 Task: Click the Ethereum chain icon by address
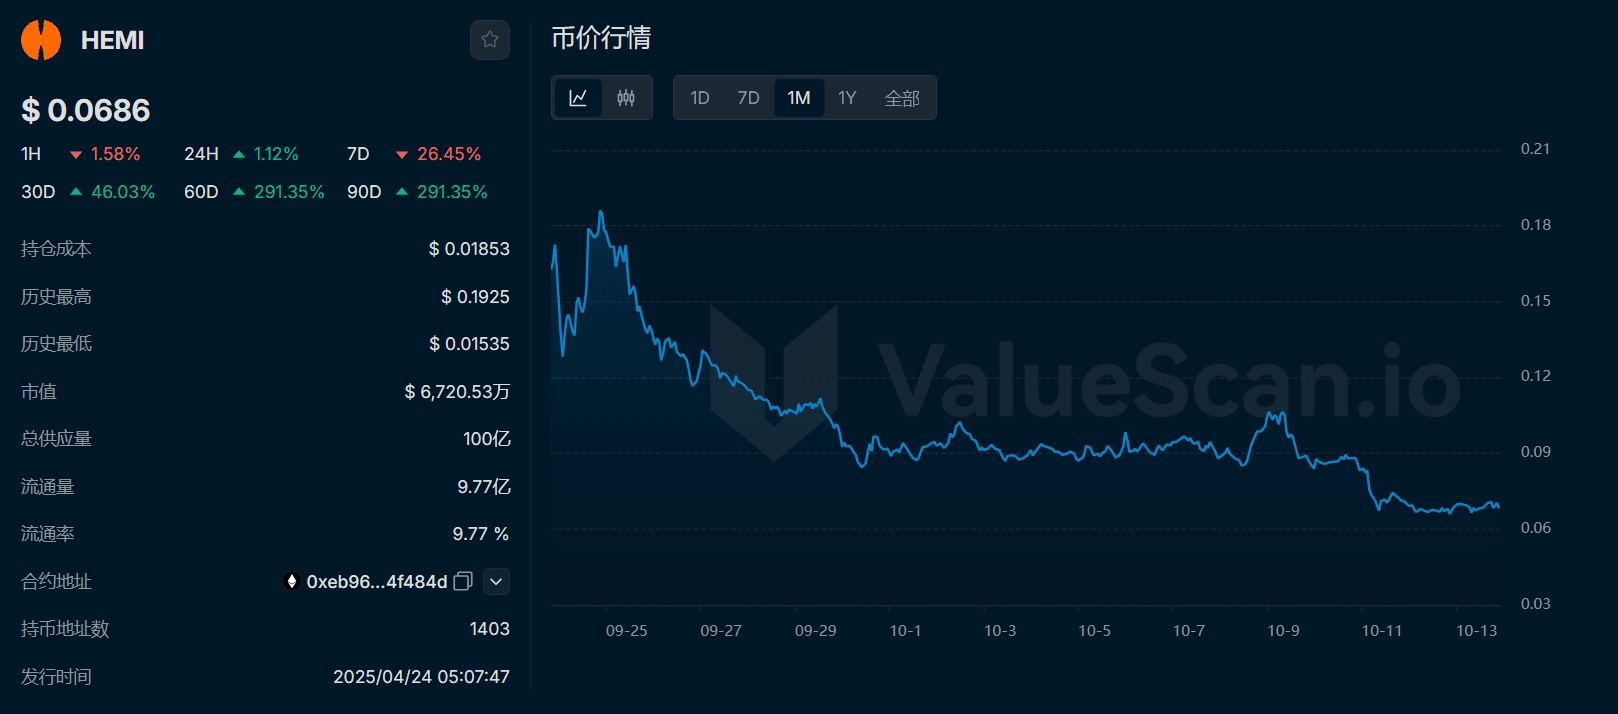[292, 582]
